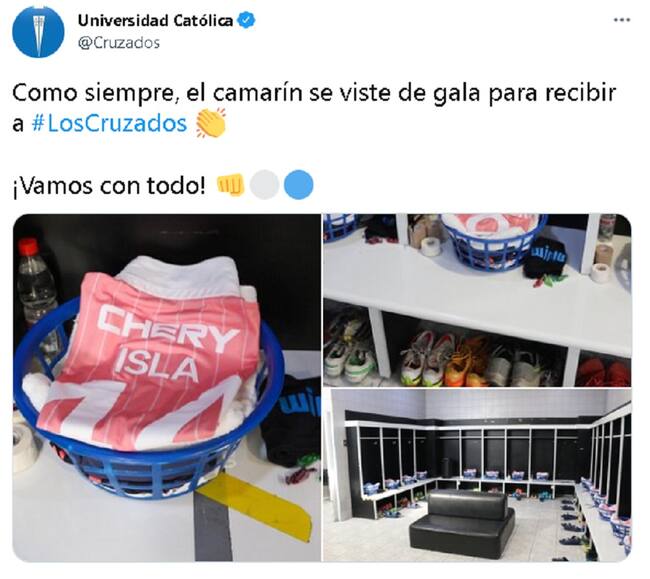Click the tweet text about el camarín

point(314,108)
